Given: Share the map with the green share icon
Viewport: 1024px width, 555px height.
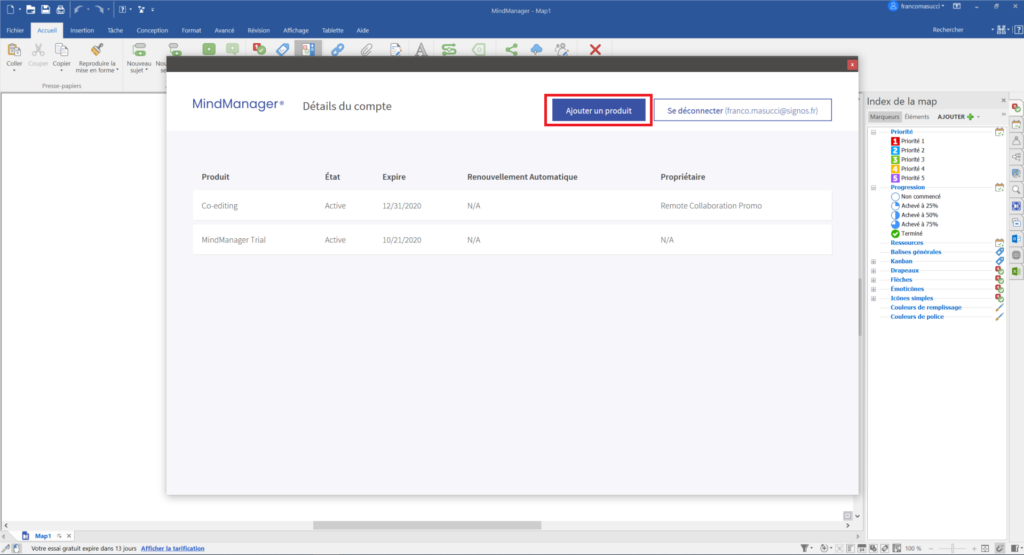Looking at the screenshot, I should click(x=511, y=50).
